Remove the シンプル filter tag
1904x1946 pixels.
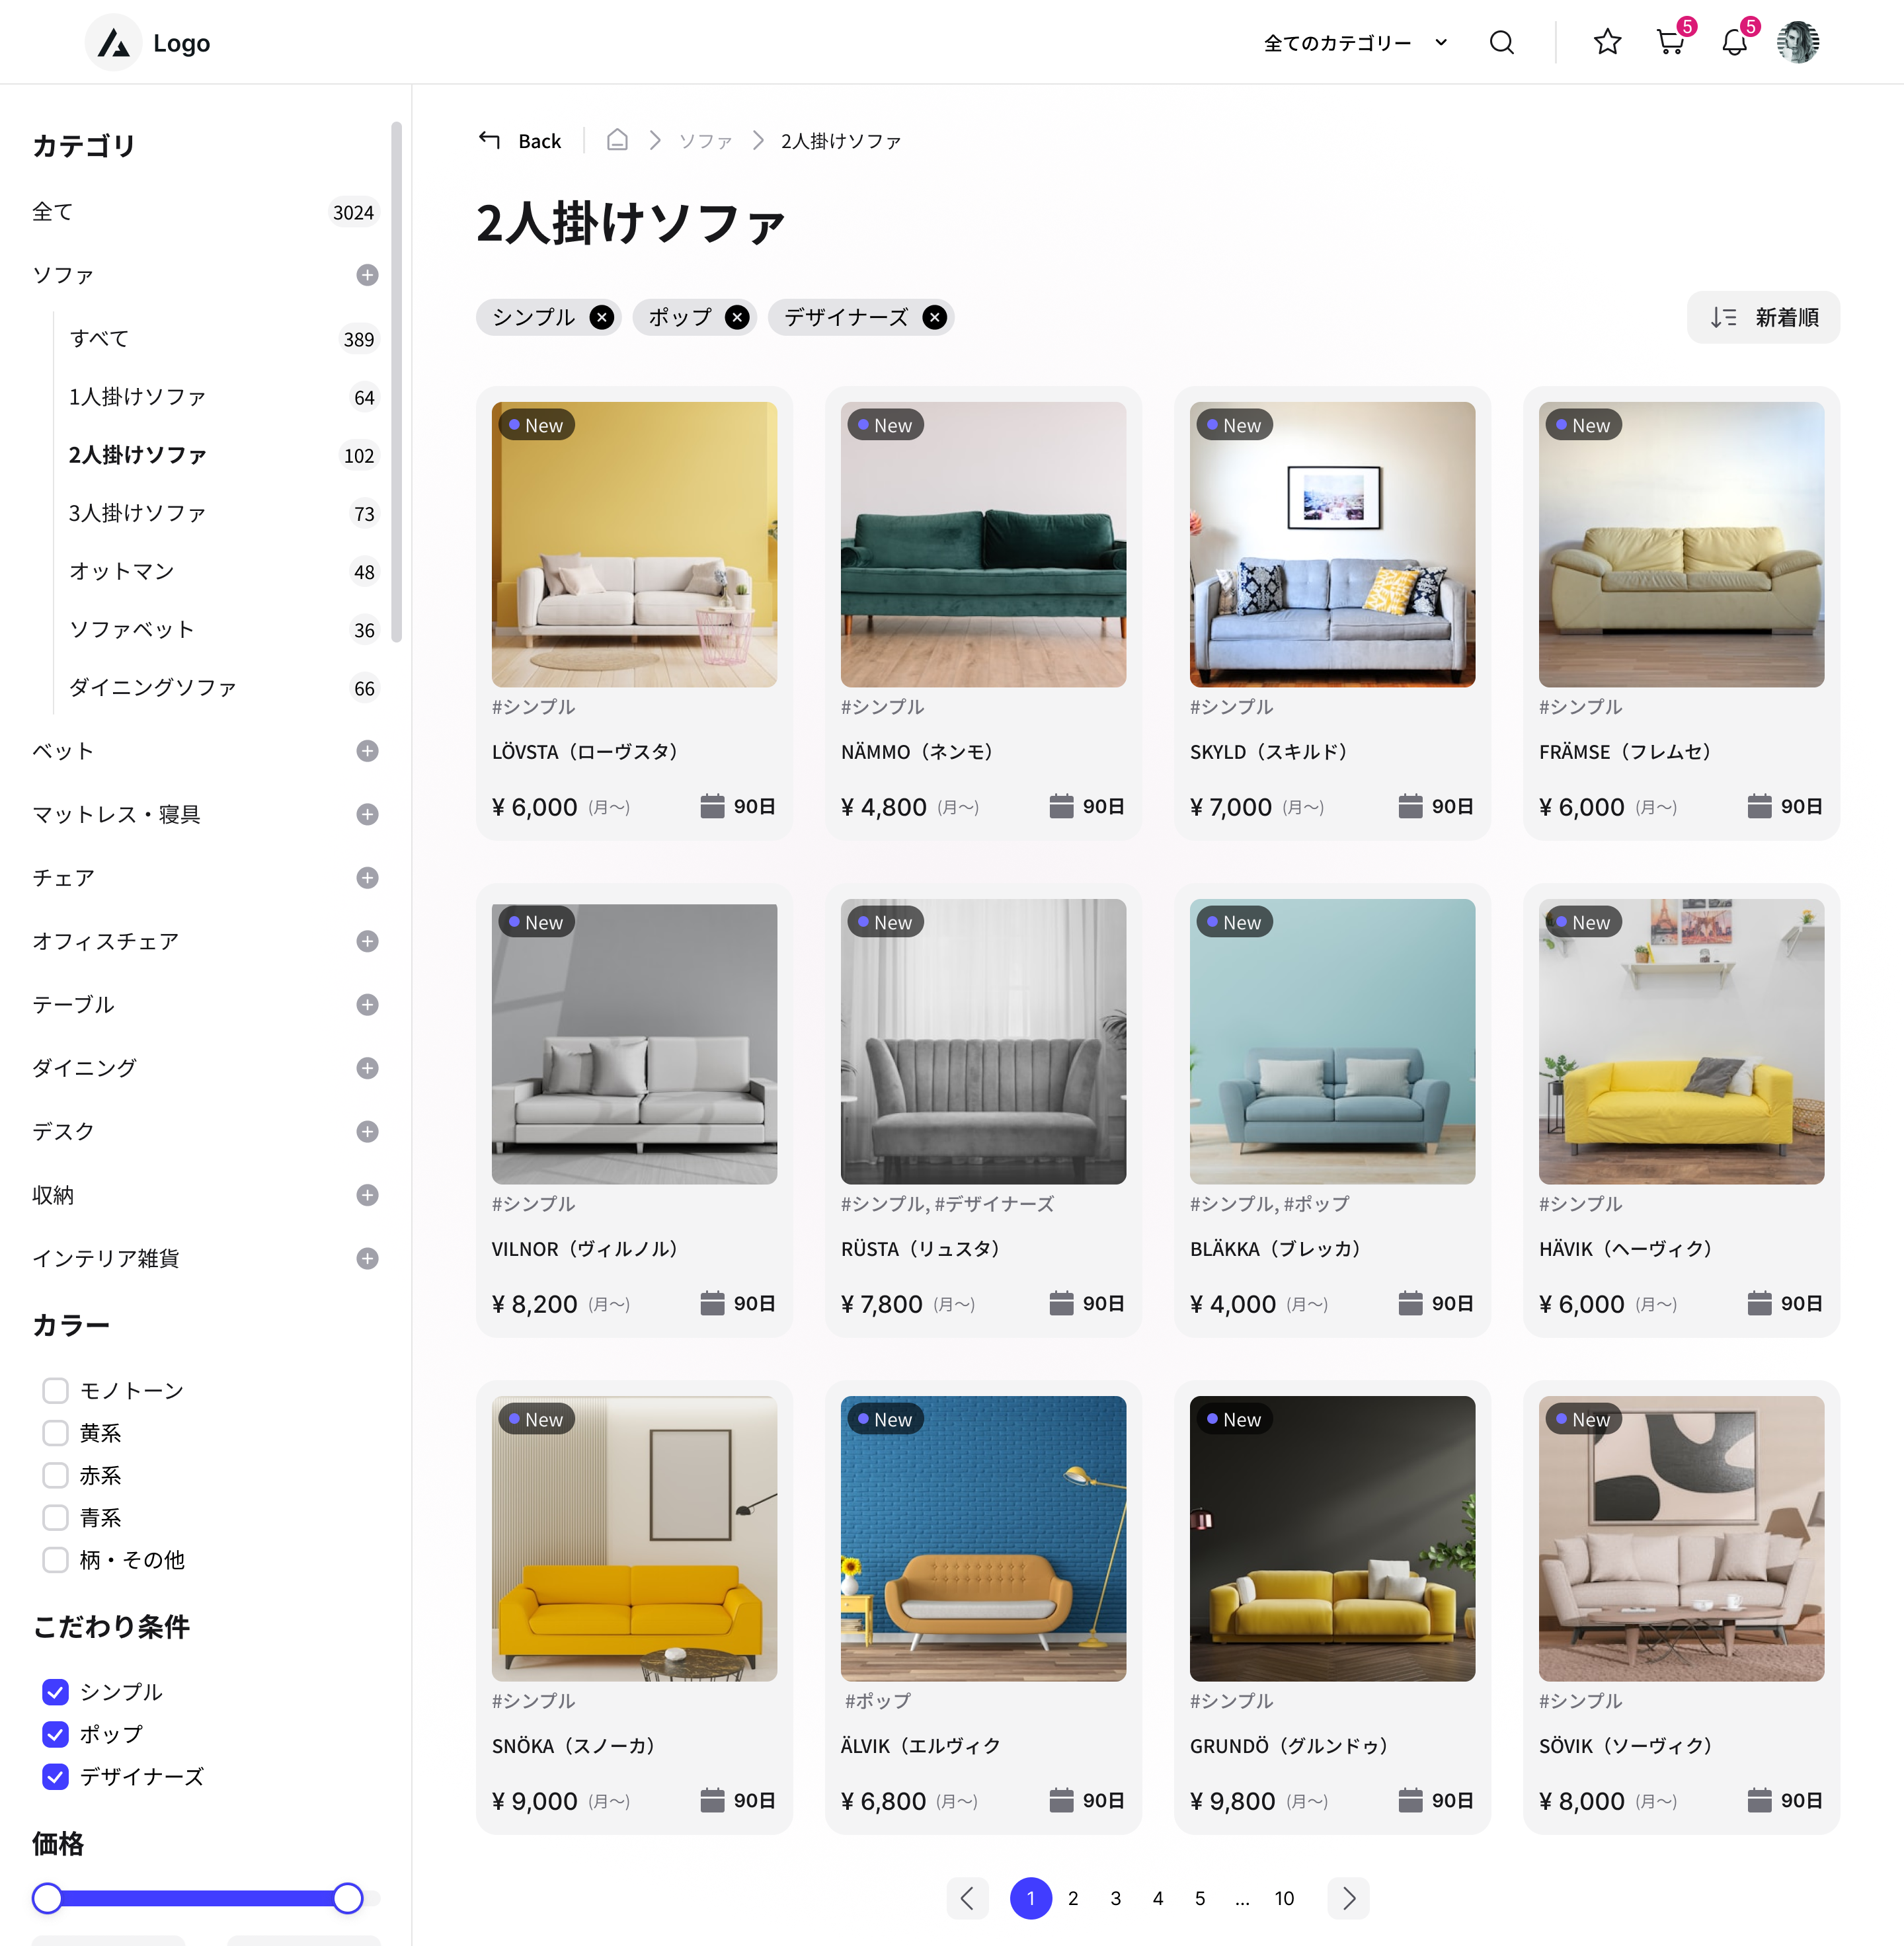pyautogui.click(x=602, y=317)
